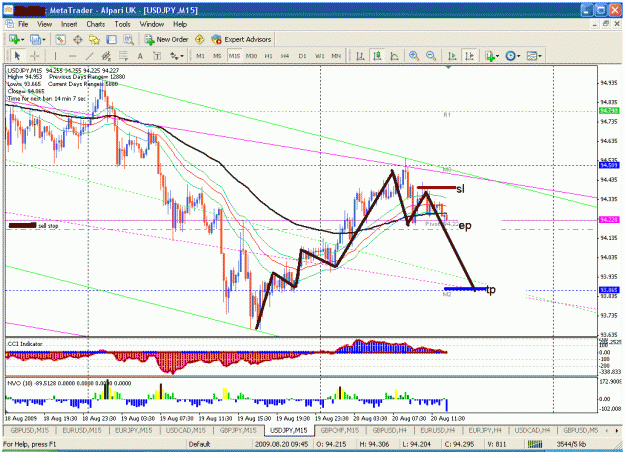Click the New Order button
The width and height of the screenshot is (625, 452).
pyautogui.click(x=166, y=39)
